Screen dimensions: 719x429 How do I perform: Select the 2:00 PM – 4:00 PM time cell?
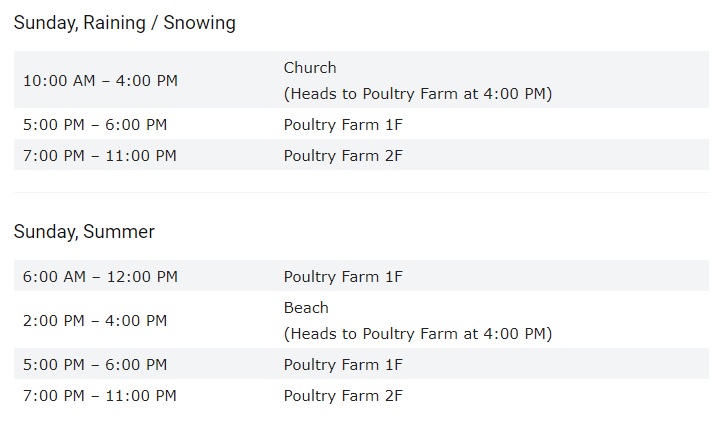pos(95,321)
